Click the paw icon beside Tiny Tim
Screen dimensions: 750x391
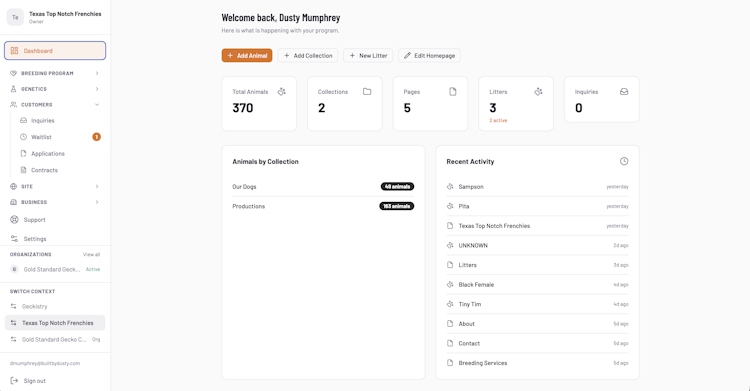point(450,304)
